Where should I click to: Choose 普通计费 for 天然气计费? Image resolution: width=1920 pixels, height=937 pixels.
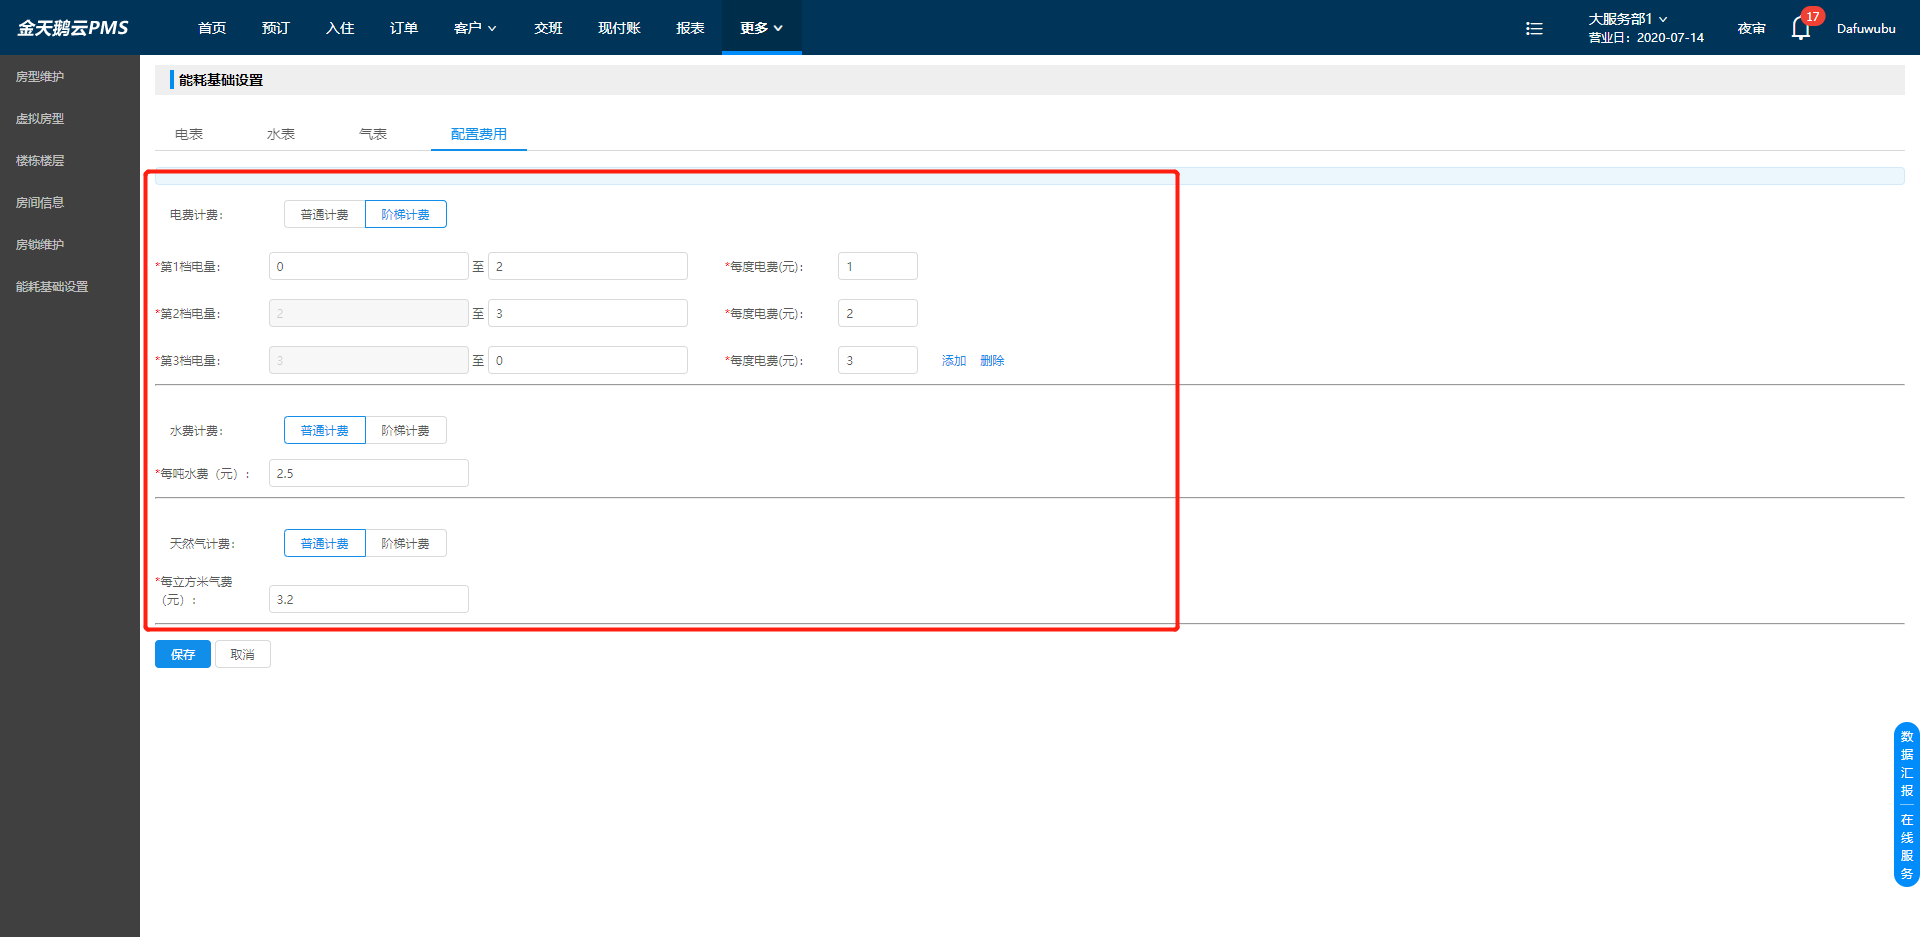pos(325,543)
